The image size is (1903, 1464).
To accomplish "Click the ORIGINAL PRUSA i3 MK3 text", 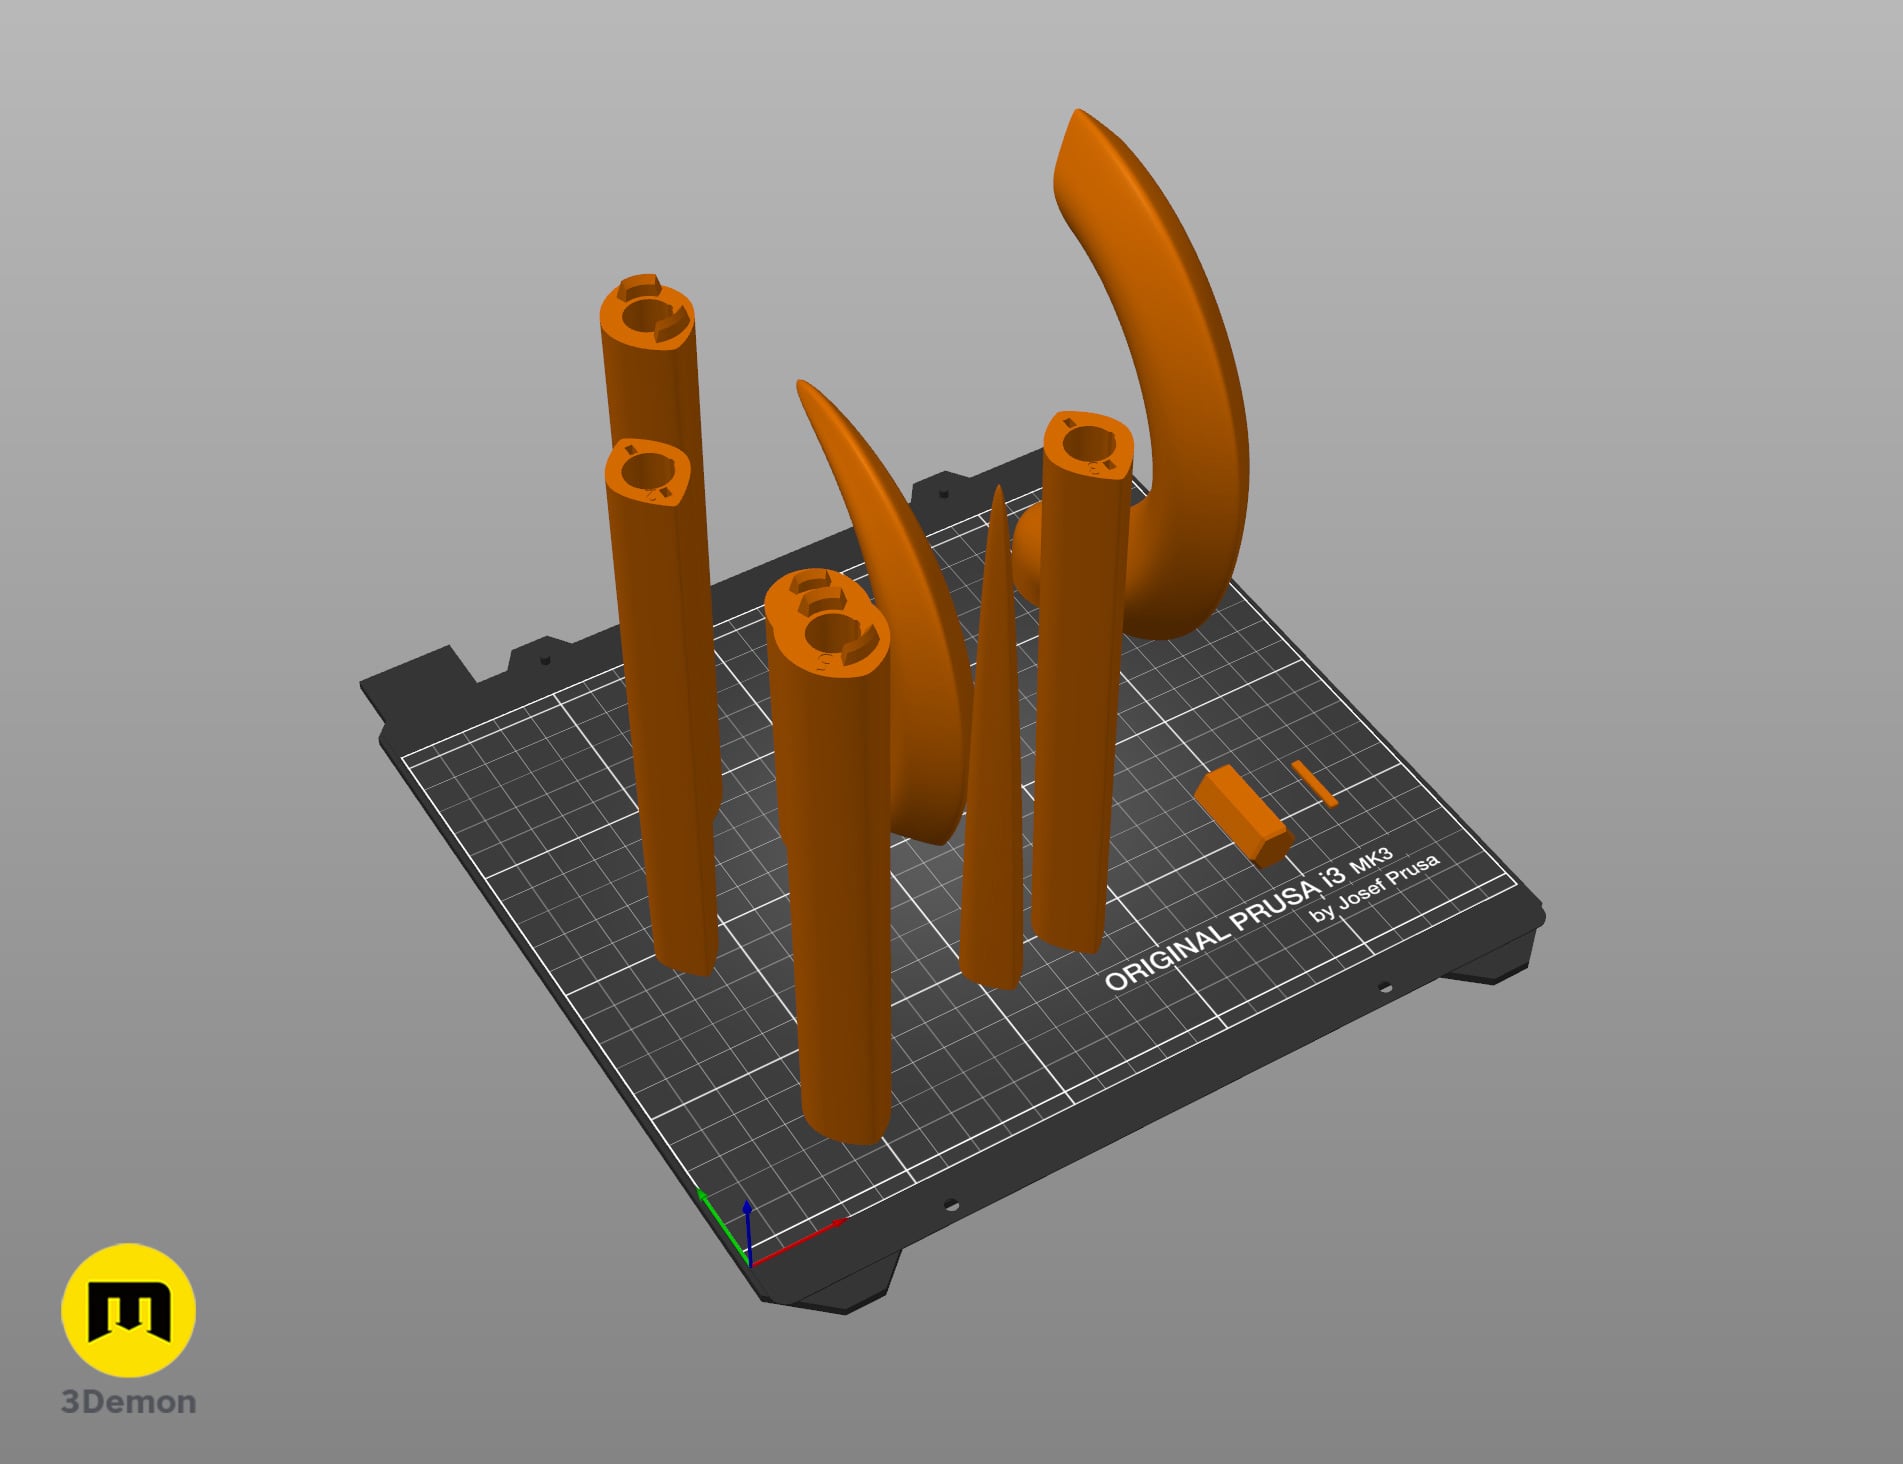I will pos(1250,918).
